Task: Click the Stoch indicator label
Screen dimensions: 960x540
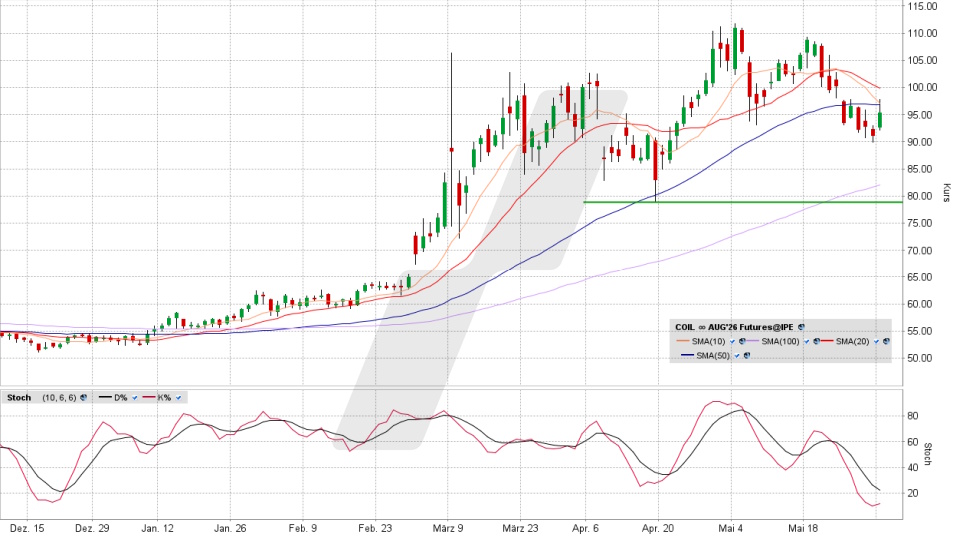Action: click(x=19, y=397)
